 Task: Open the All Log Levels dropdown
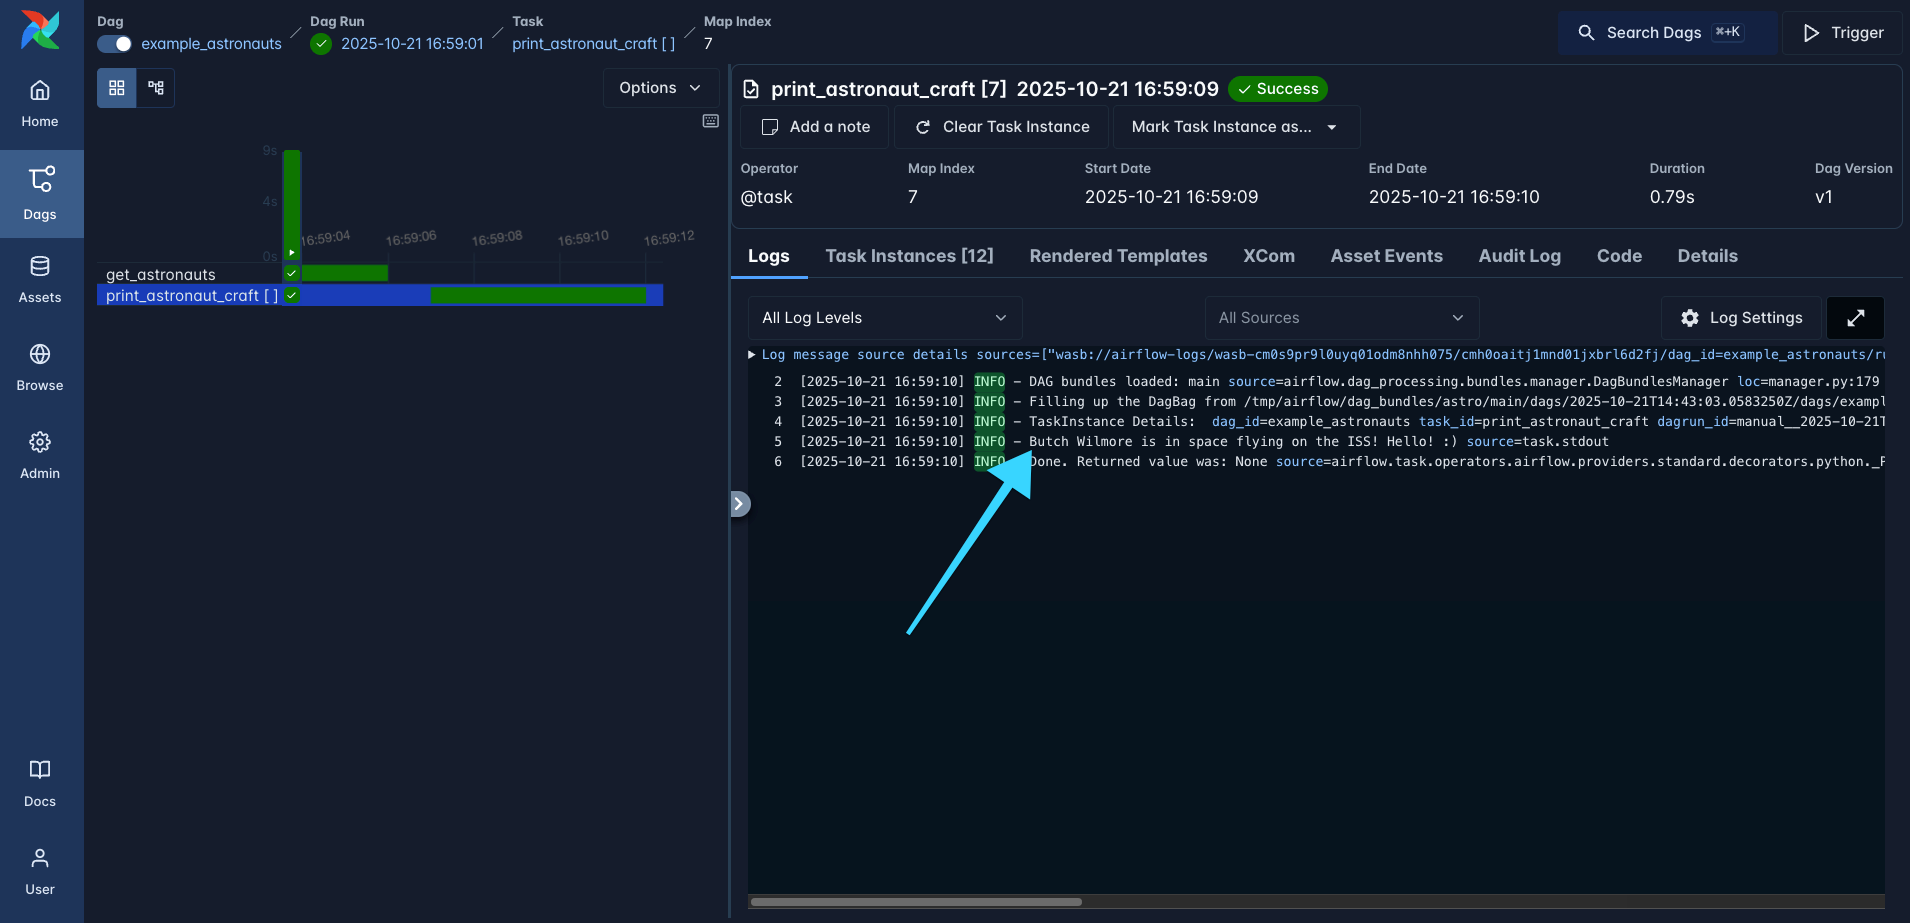coord(883,317)
